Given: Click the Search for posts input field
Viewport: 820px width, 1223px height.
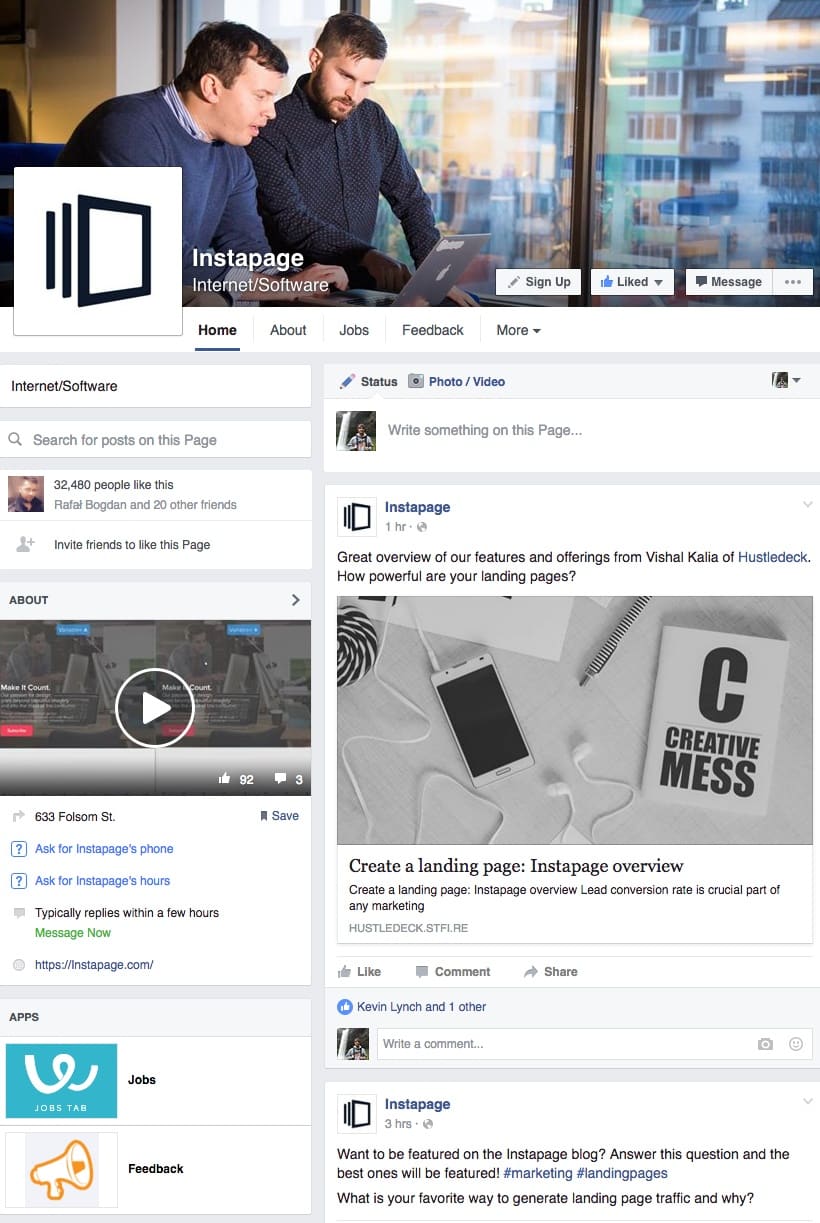Looking at the screenshot, I should click(x=156, y=440).
